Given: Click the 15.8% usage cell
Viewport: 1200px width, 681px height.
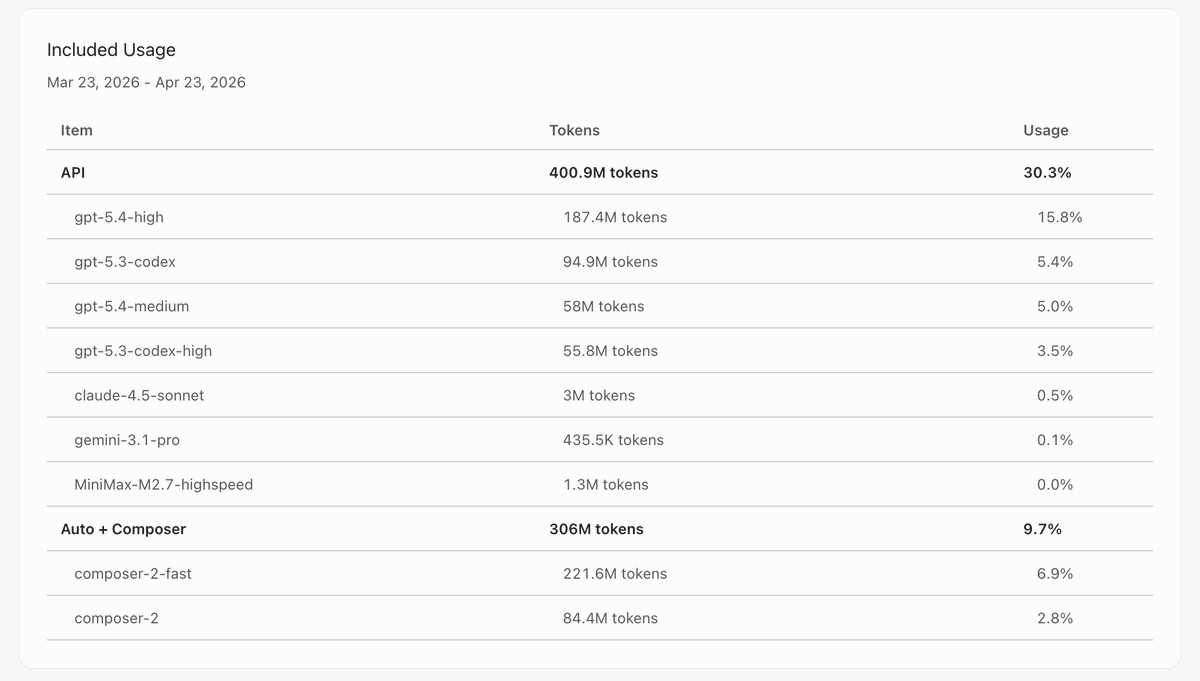Looking at the screenshot, I should point(1059,217).
